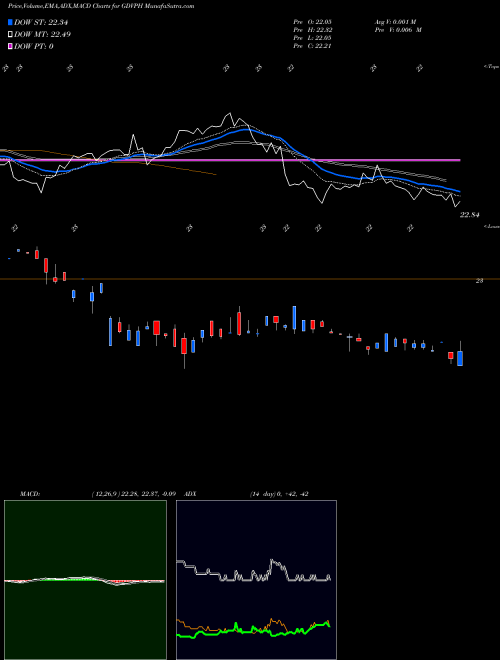500x660 pixels.
Task: Click the 23 price level label
Action: pos(479,281)
